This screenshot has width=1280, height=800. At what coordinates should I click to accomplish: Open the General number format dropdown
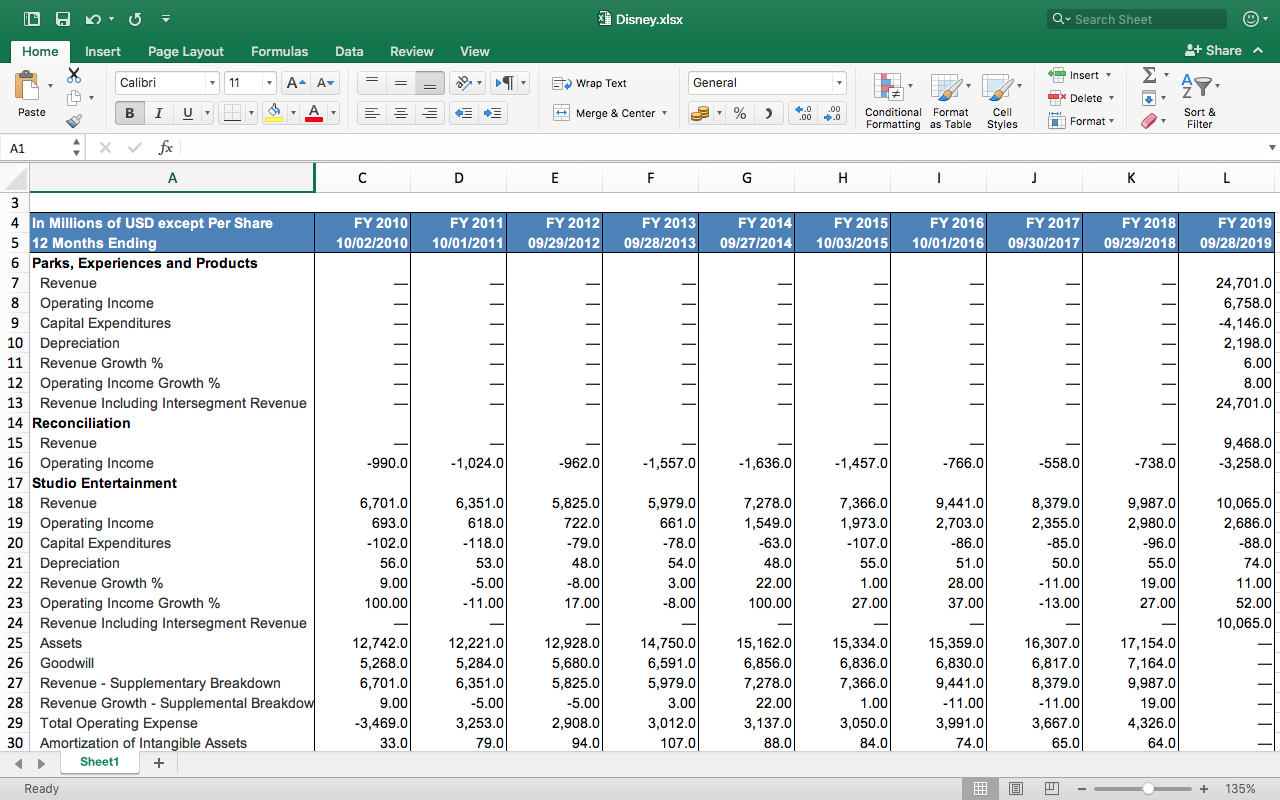838,83
